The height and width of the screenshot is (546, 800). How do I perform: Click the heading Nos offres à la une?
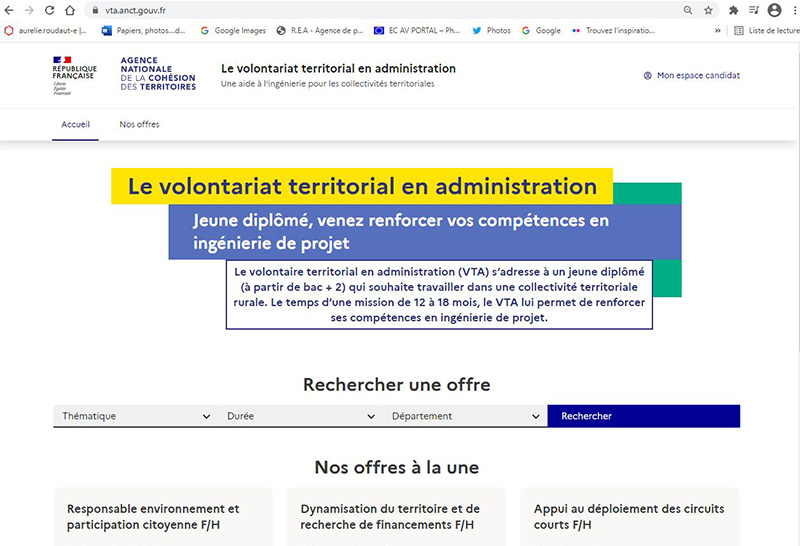tap(396, 467)
